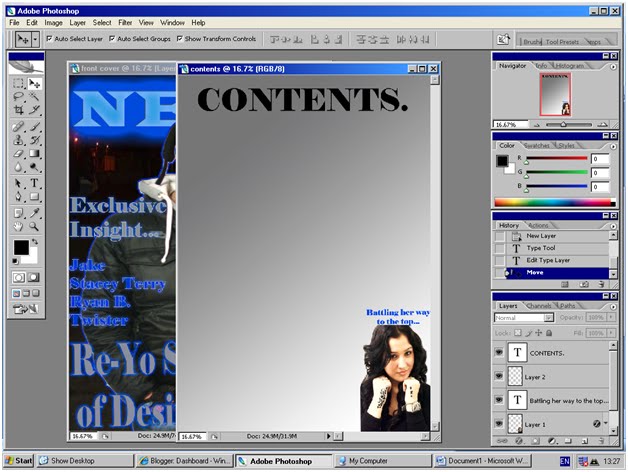Hide the CONTENTS. text layer

(499, 353)
